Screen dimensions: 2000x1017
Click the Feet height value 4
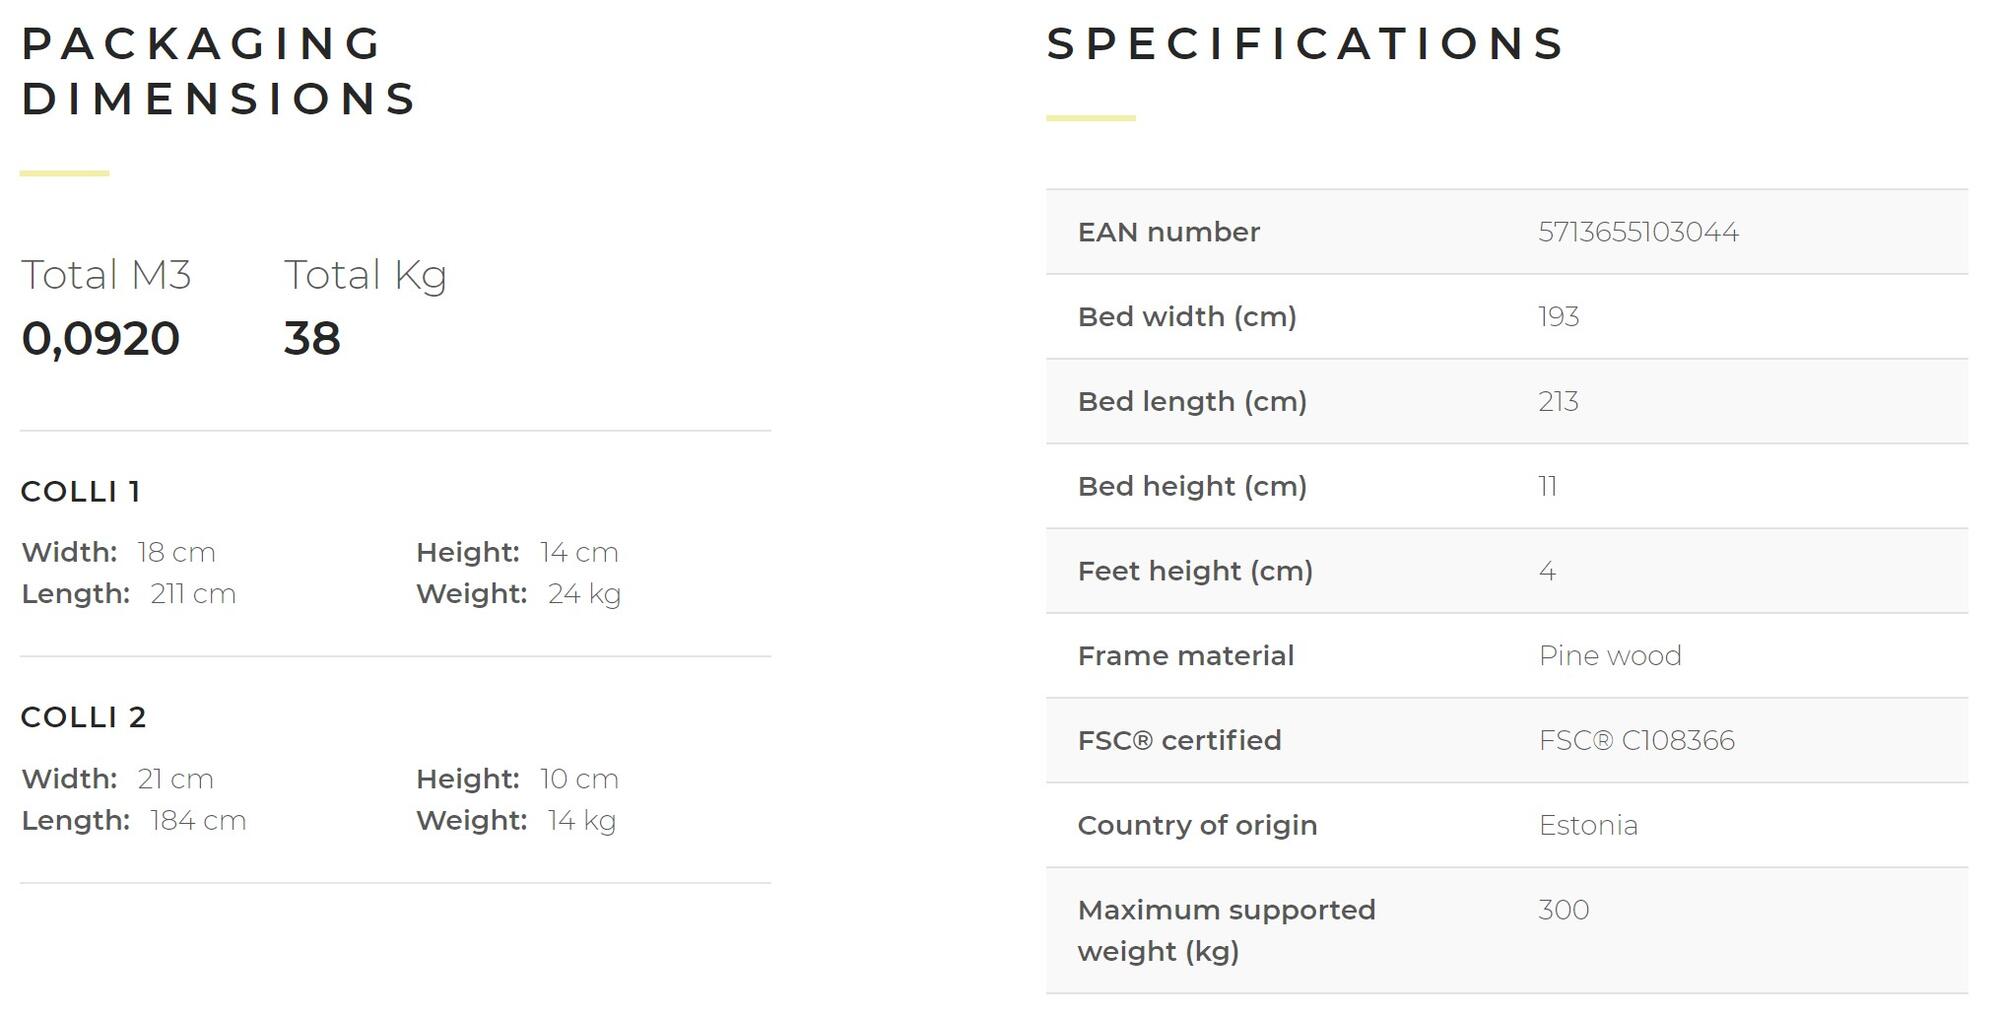(x=1547, y=571)
